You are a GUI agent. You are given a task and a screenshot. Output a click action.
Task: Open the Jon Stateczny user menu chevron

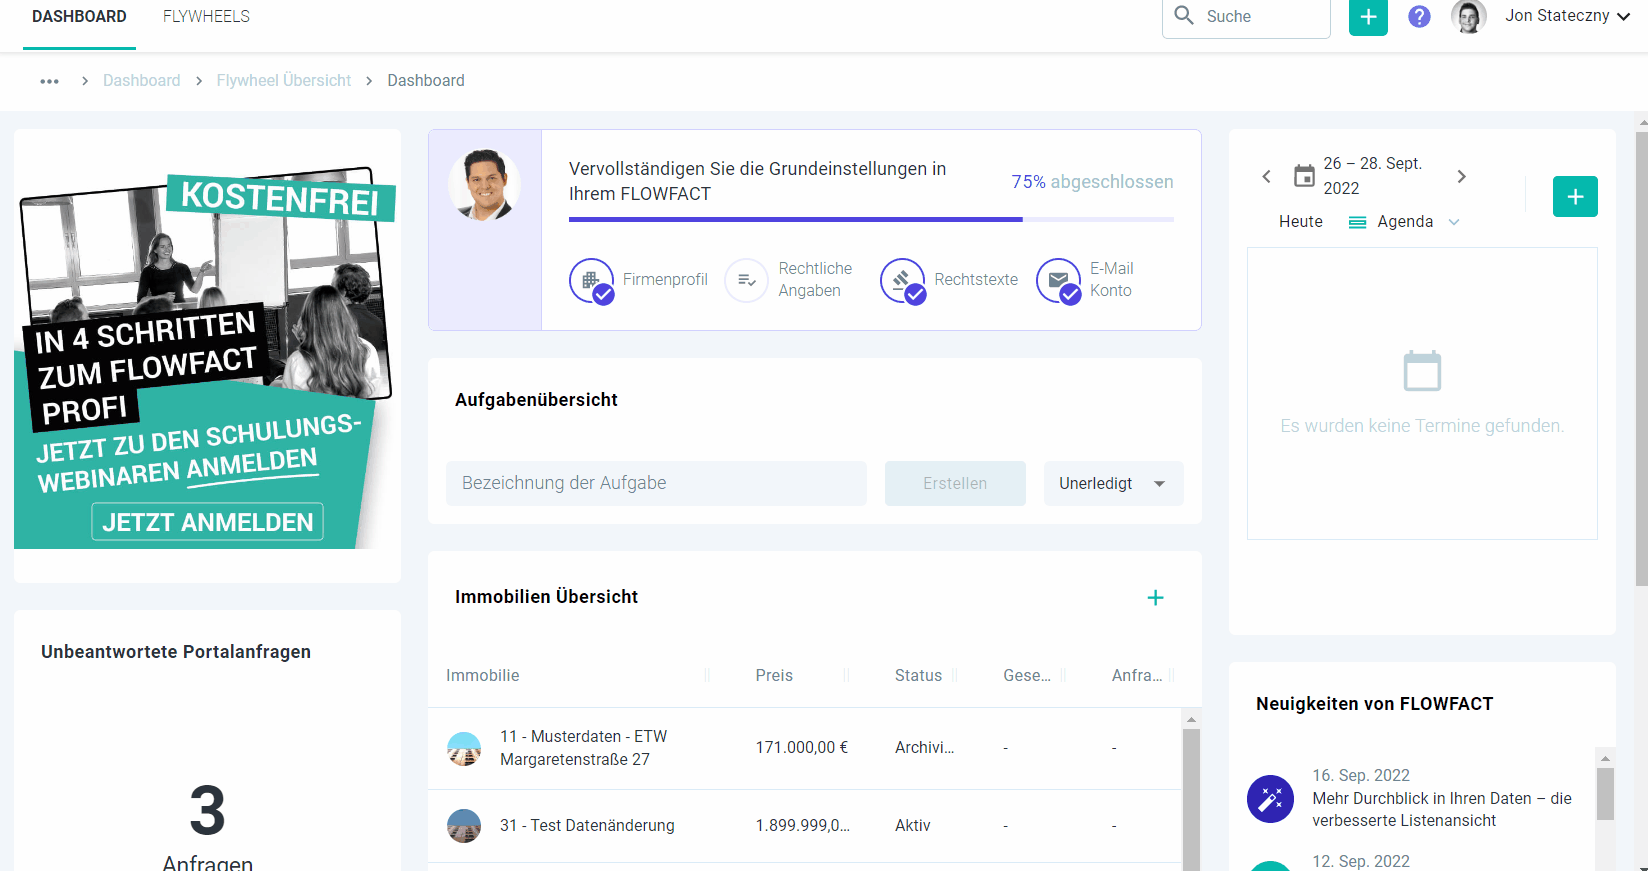click(x=1623, y=17)
